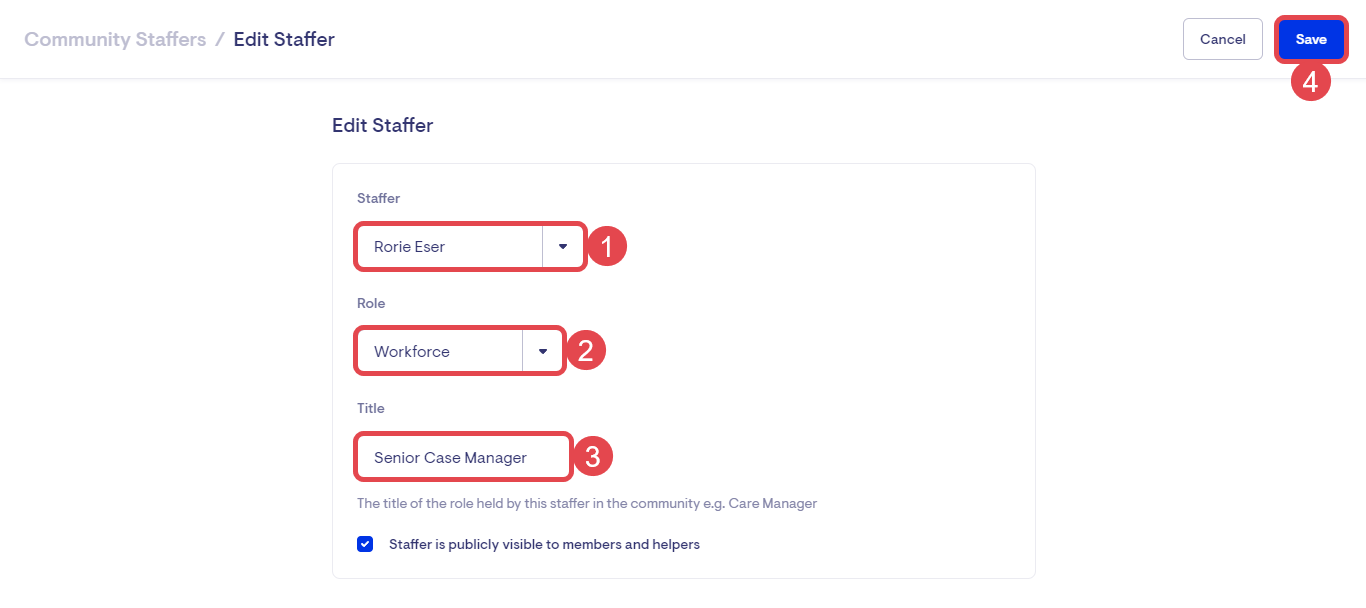Toggle the staffer publicly visible checkbox
1366x608 pixels.
365,544
